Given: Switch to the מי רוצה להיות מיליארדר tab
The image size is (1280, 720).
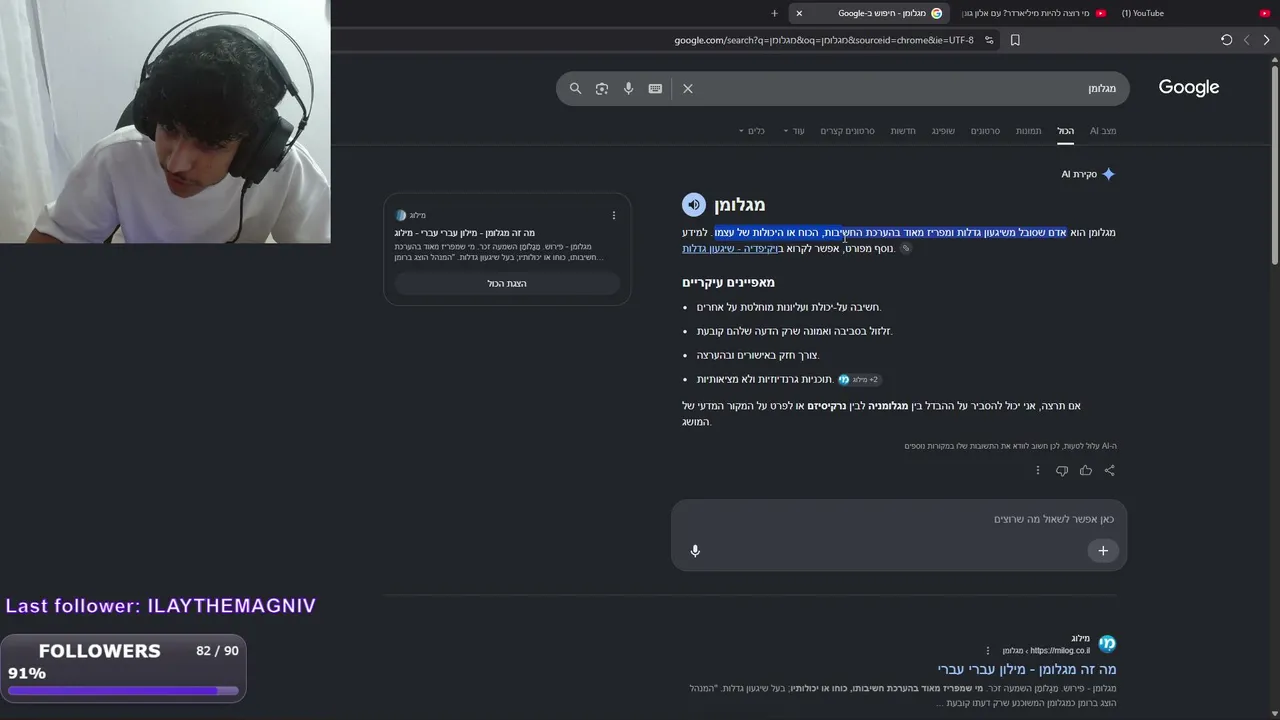Looking at the screenshot, I should [x=1033, y=13].
